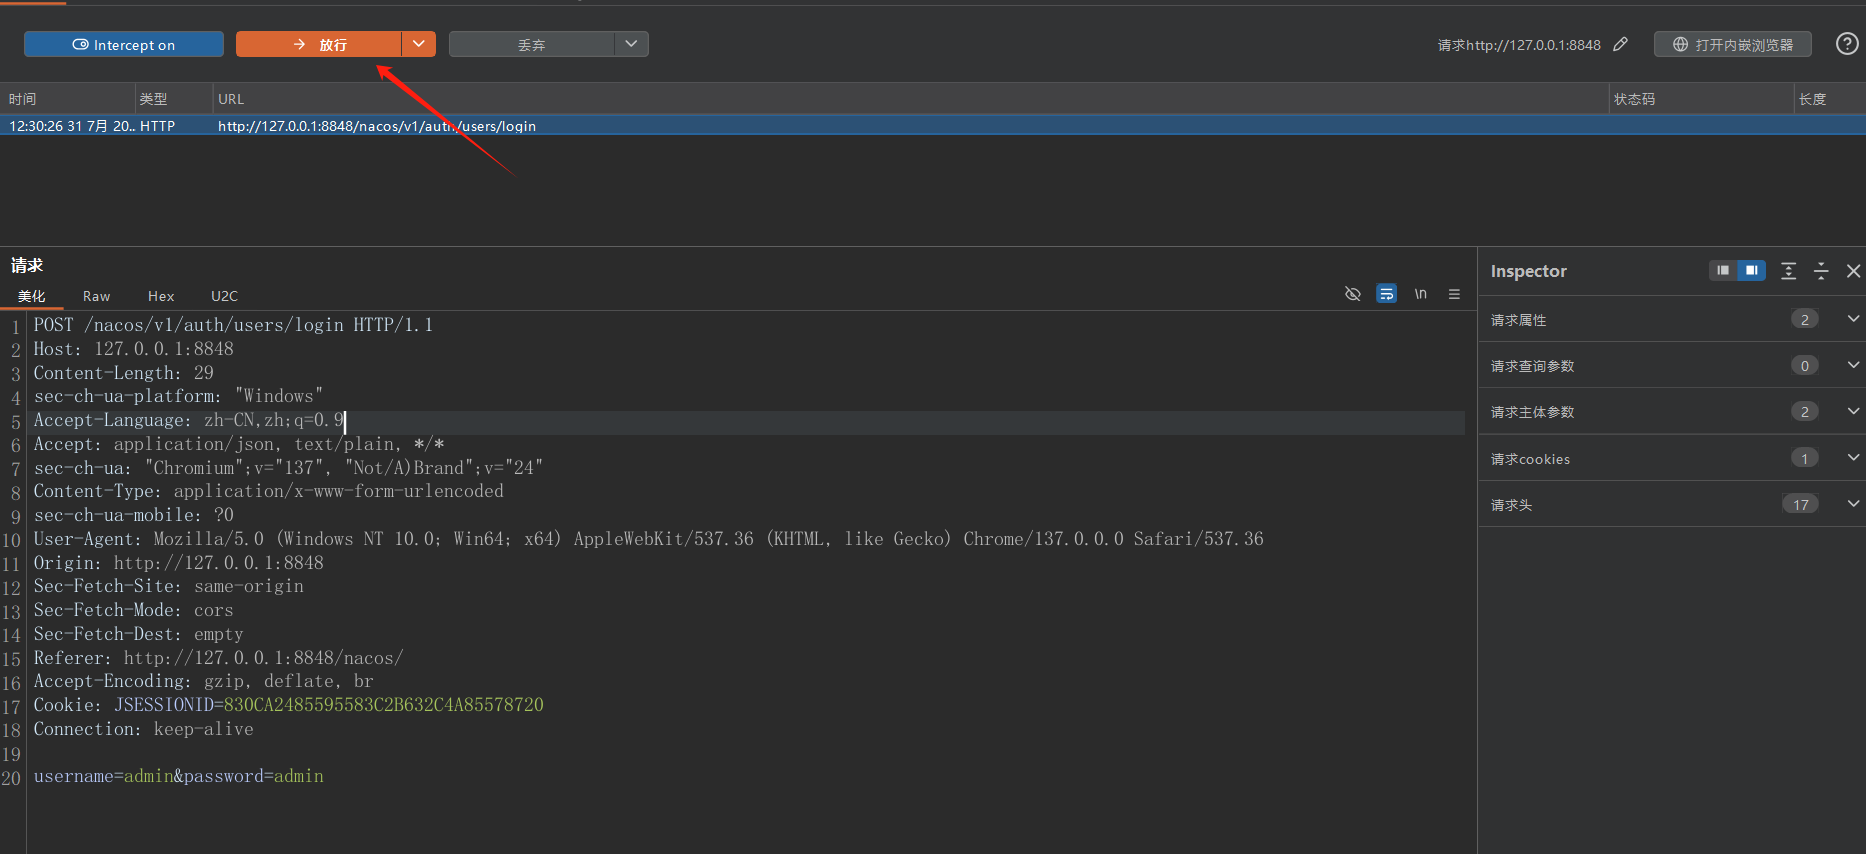This screenshot has height=854, width=1866.
Task: Edit request target with pencil icon
Action: point(1621,44)
